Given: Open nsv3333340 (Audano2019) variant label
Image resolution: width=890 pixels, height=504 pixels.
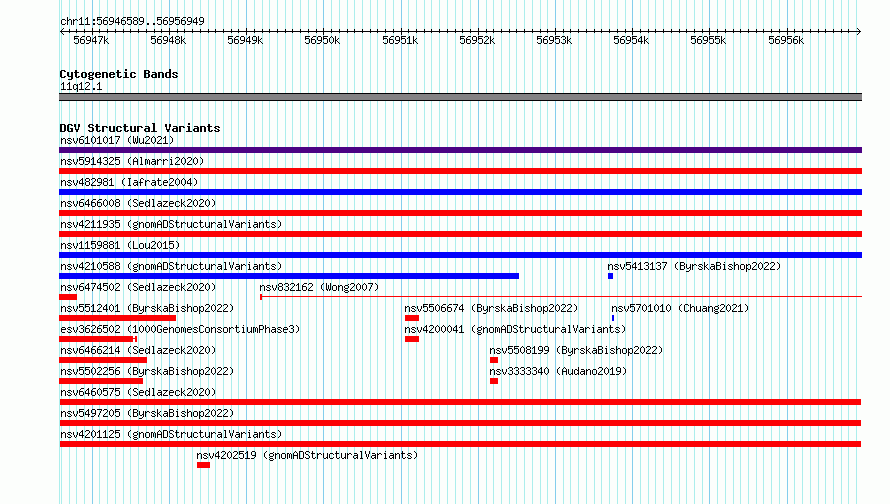Looking at the screenshot, I should coord(558,371).
